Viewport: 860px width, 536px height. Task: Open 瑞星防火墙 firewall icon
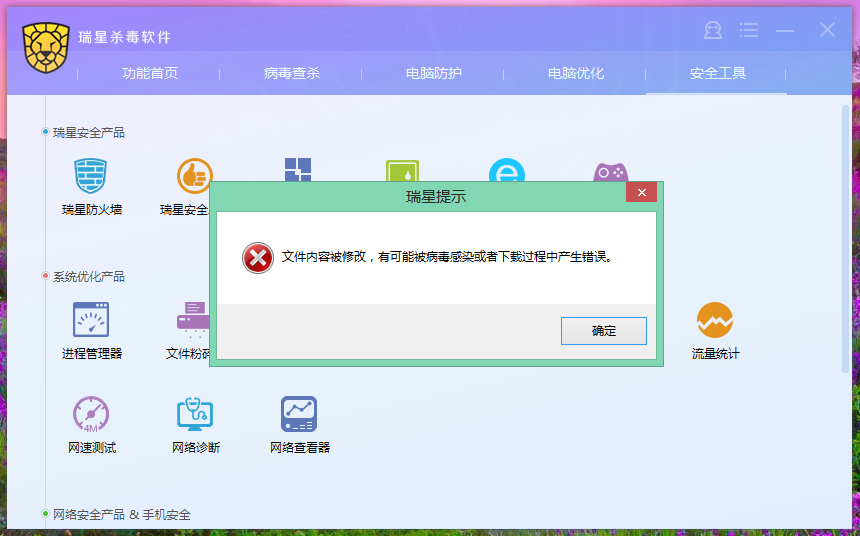click(x=91, y=176)
